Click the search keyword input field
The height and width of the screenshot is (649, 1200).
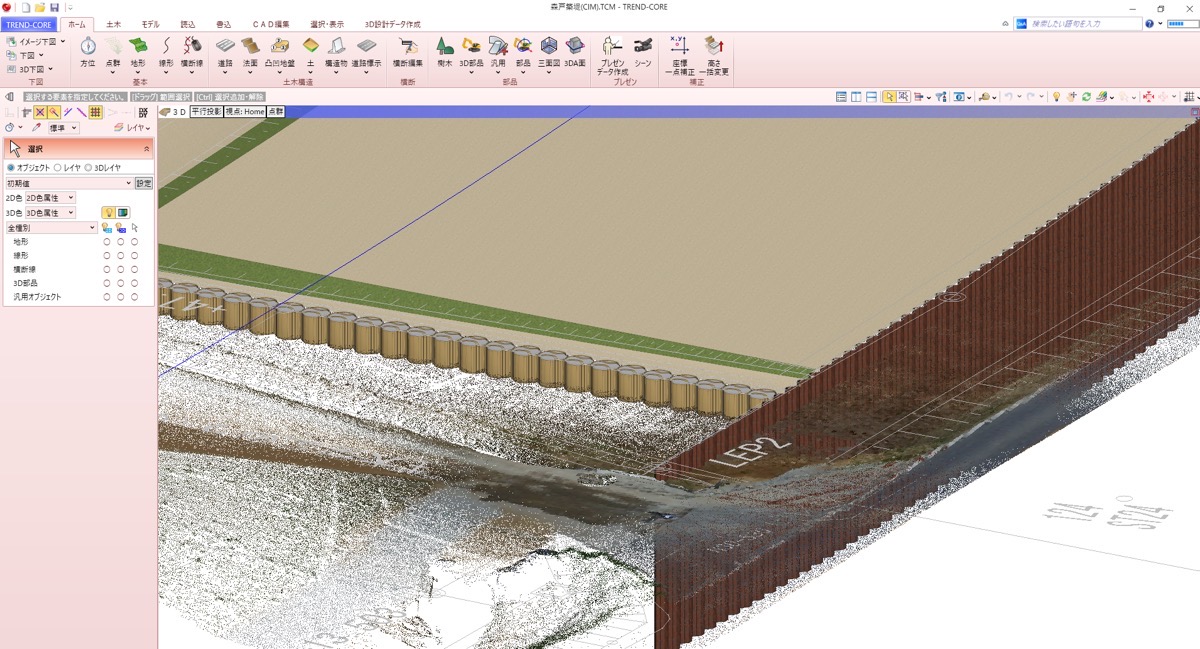point(1084,23)
